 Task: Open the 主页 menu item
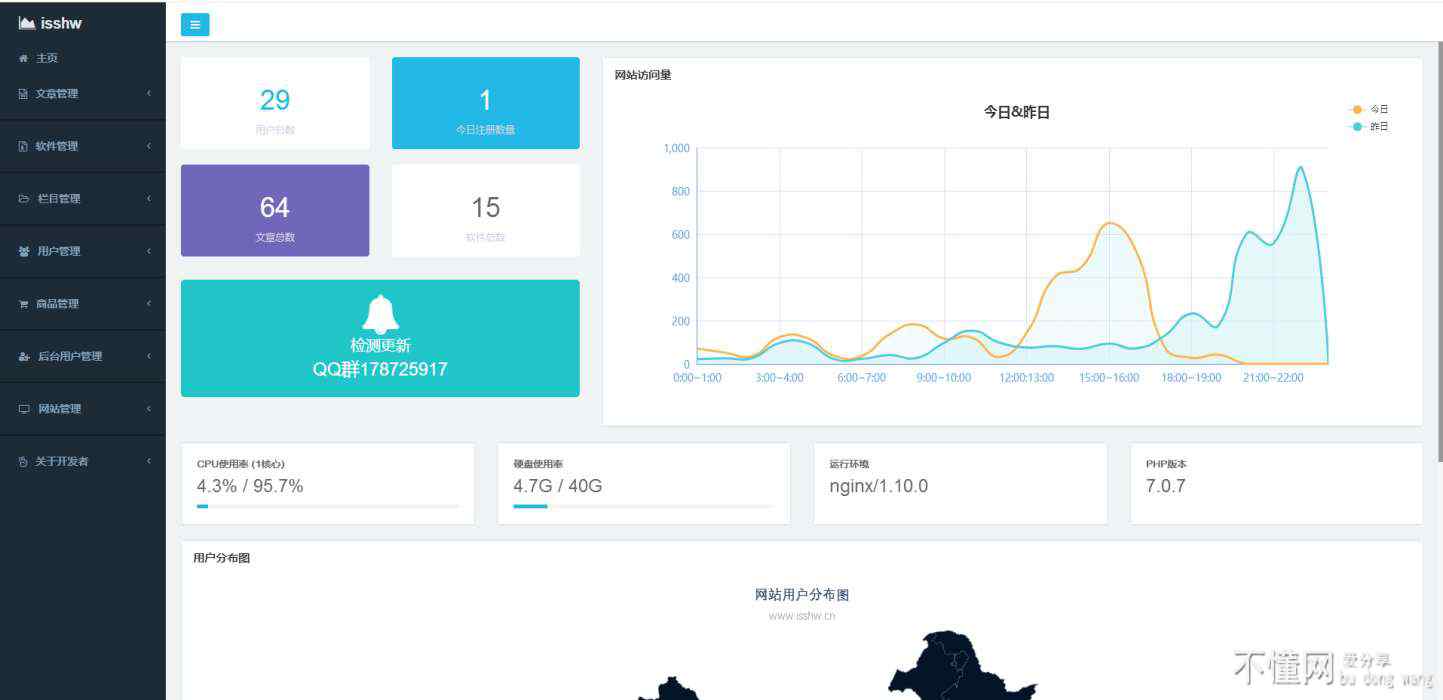coord(47,59)
